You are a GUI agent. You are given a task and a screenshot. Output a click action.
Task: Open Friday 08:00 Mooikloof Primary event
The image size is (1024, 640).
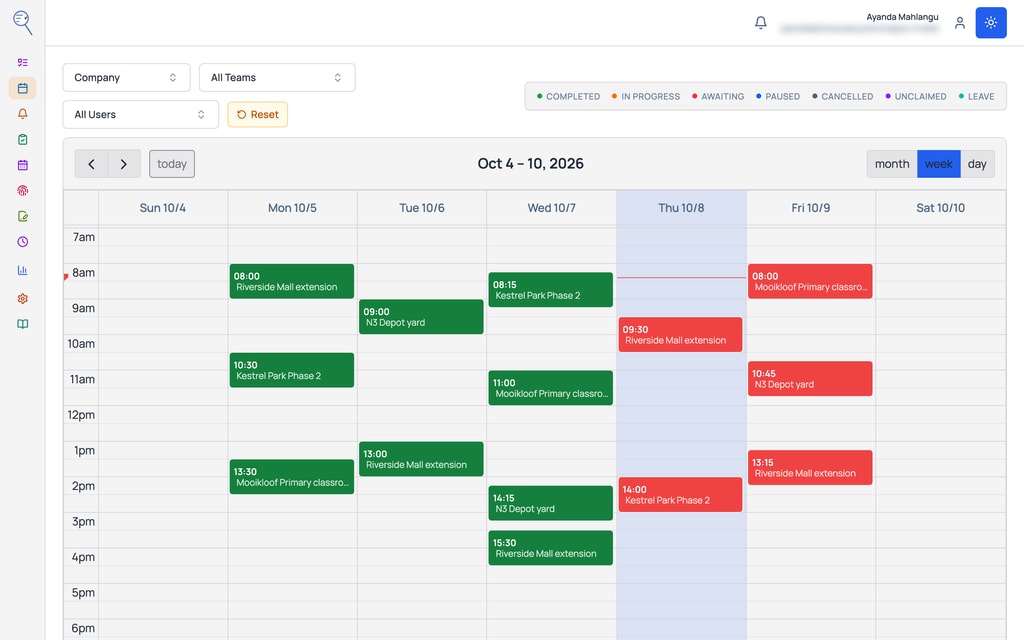[810, 281]
